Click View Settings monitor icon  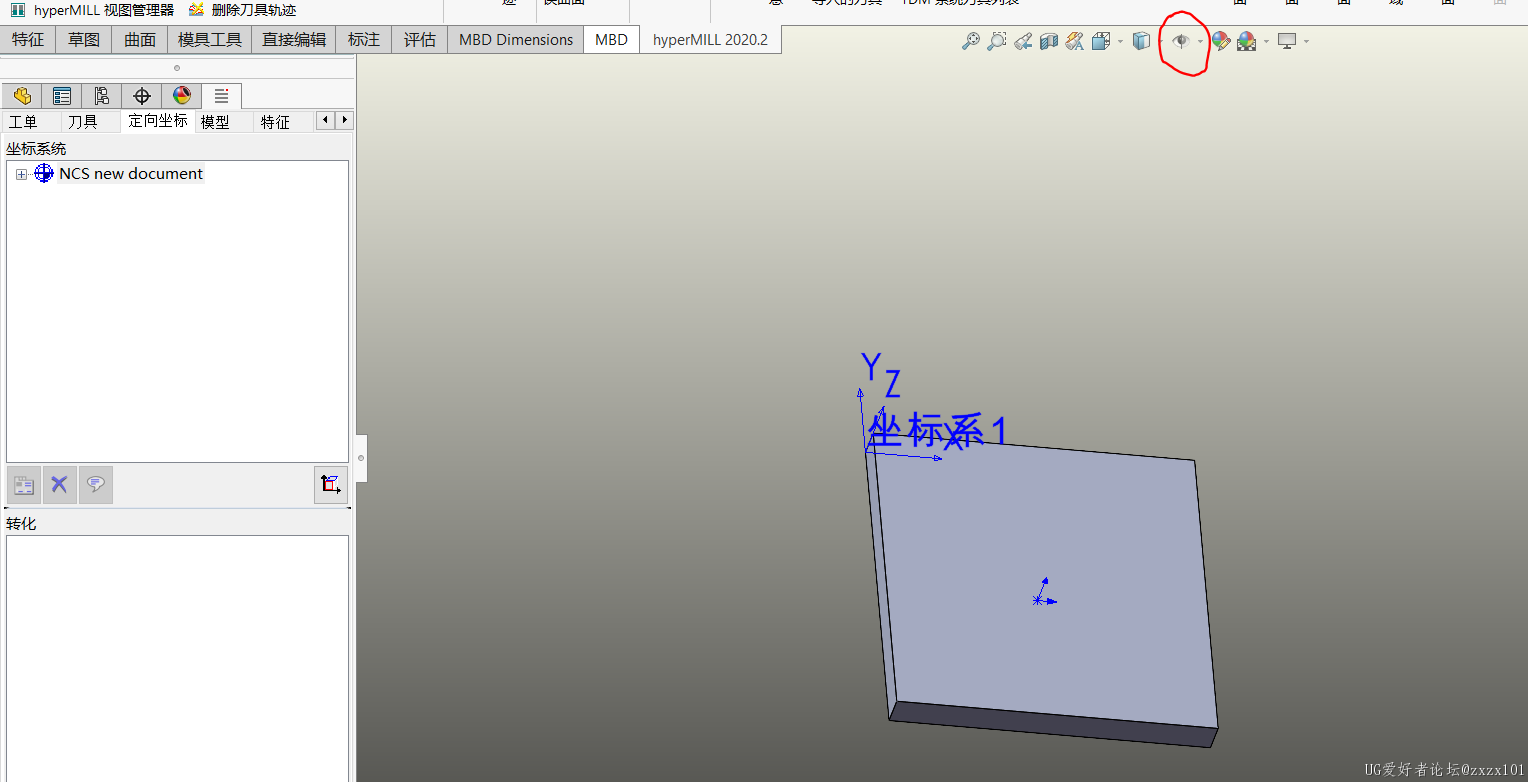[1287, 41]
